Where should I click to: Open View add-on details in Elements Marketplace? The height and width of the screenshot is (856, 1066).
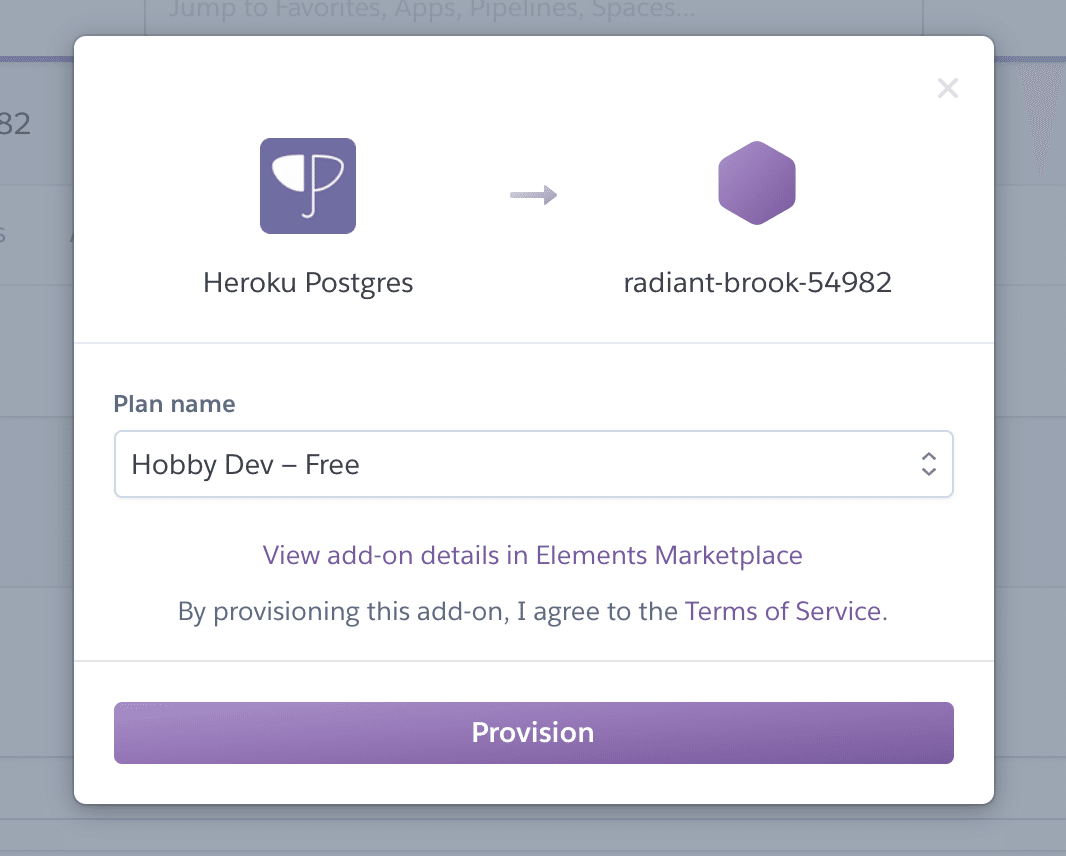[x=532, y=555]
